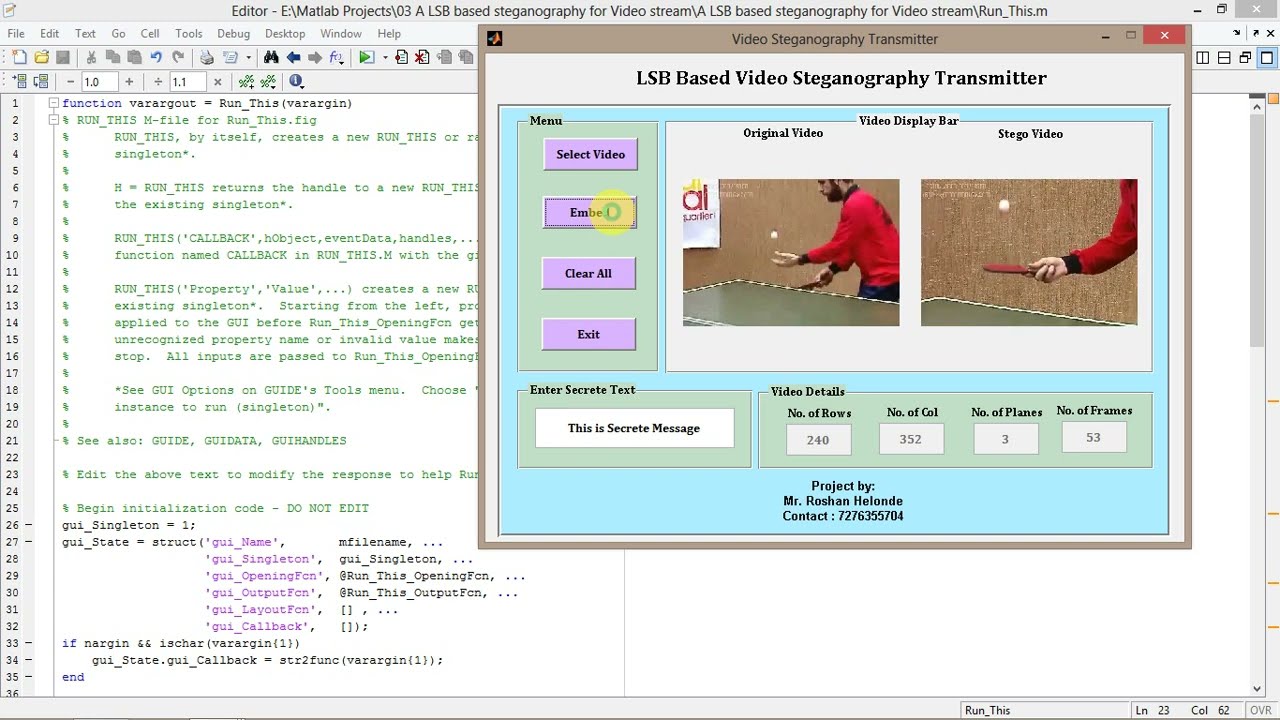Image resolution: width=1280 pixels, height=720 pixels.
Task: Copy selection using the toolbar copy icon
Action: pyautogui.click(x=112, y=57)
